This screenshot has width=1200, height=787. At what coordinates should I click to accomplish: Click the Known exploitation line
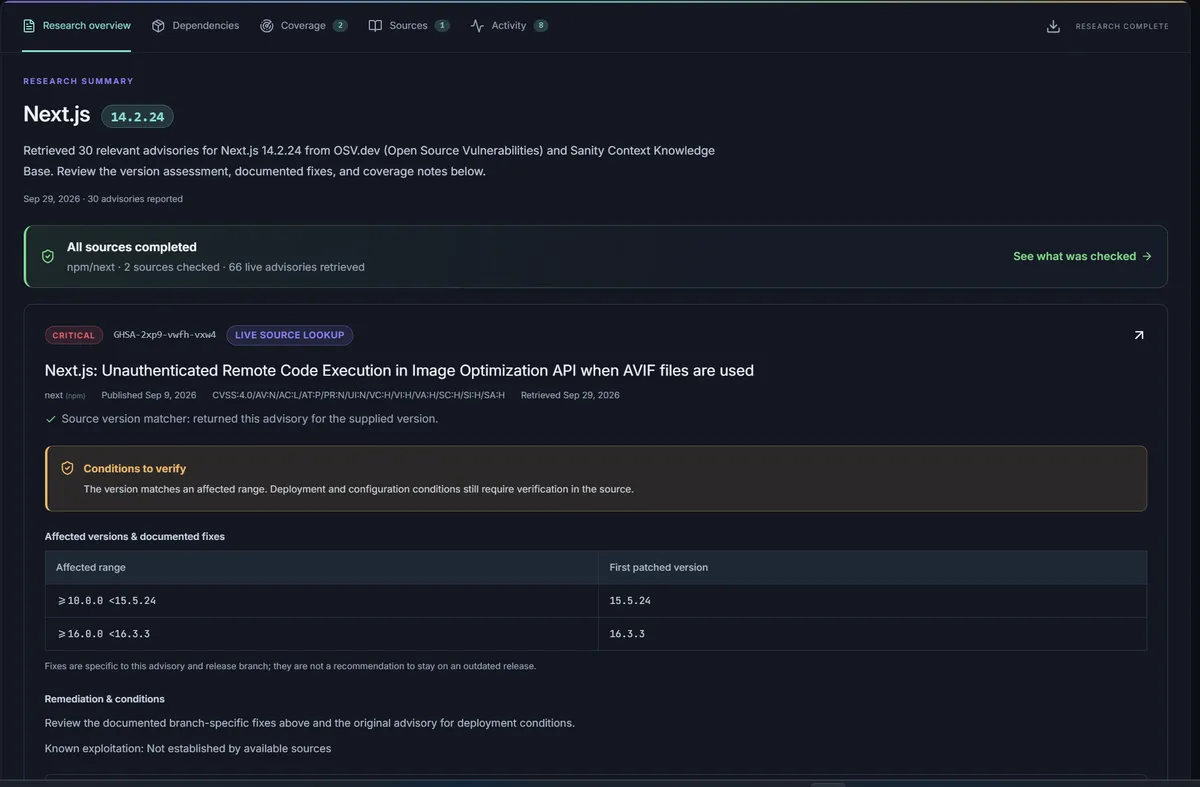188,748
